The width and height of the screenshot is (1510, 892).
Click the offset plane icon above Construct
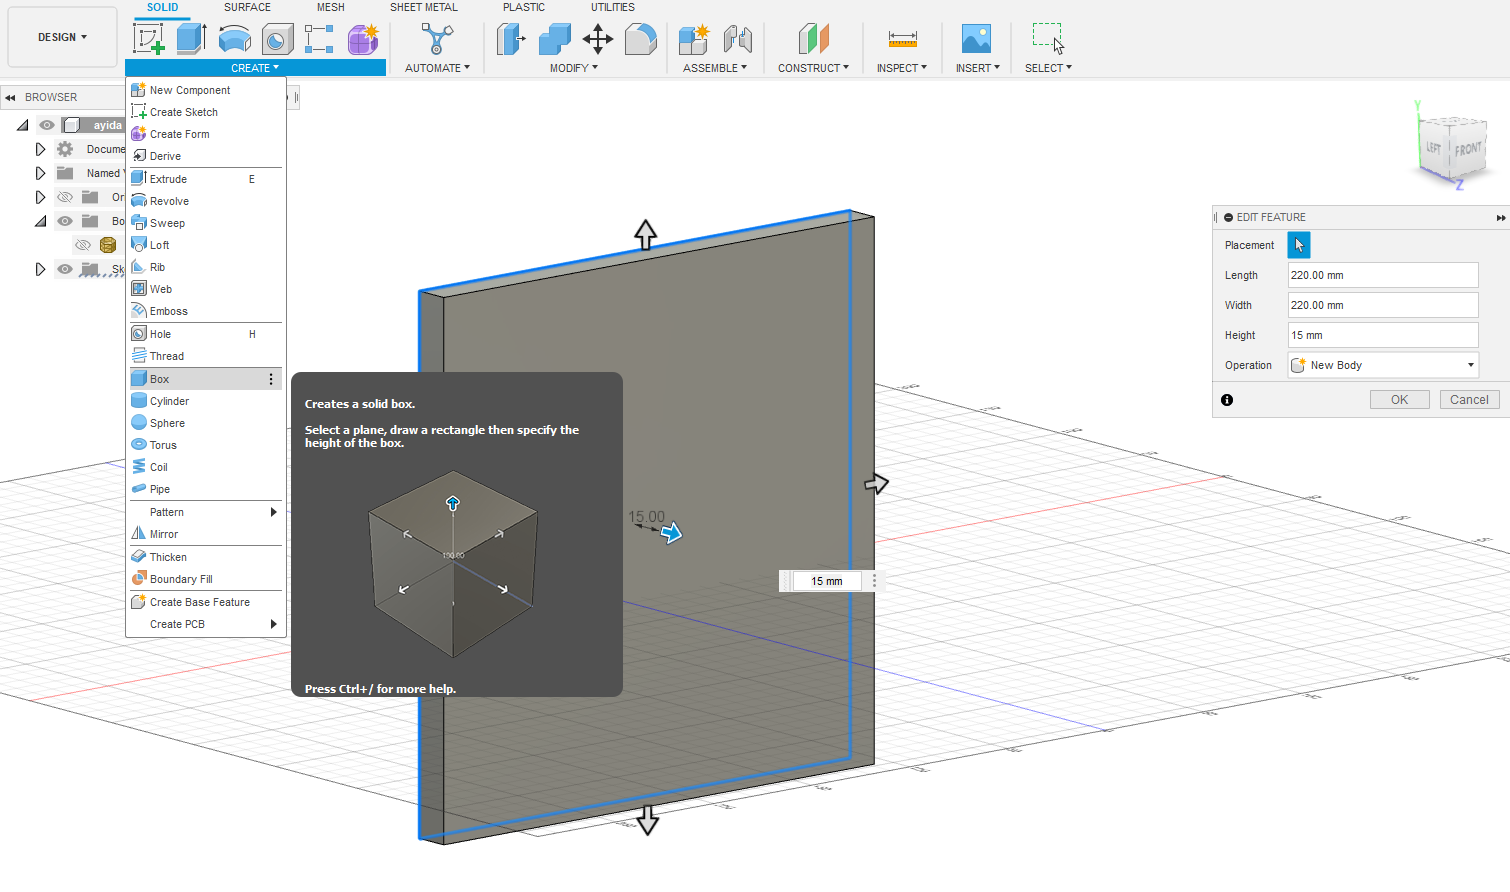pos(813,39)
